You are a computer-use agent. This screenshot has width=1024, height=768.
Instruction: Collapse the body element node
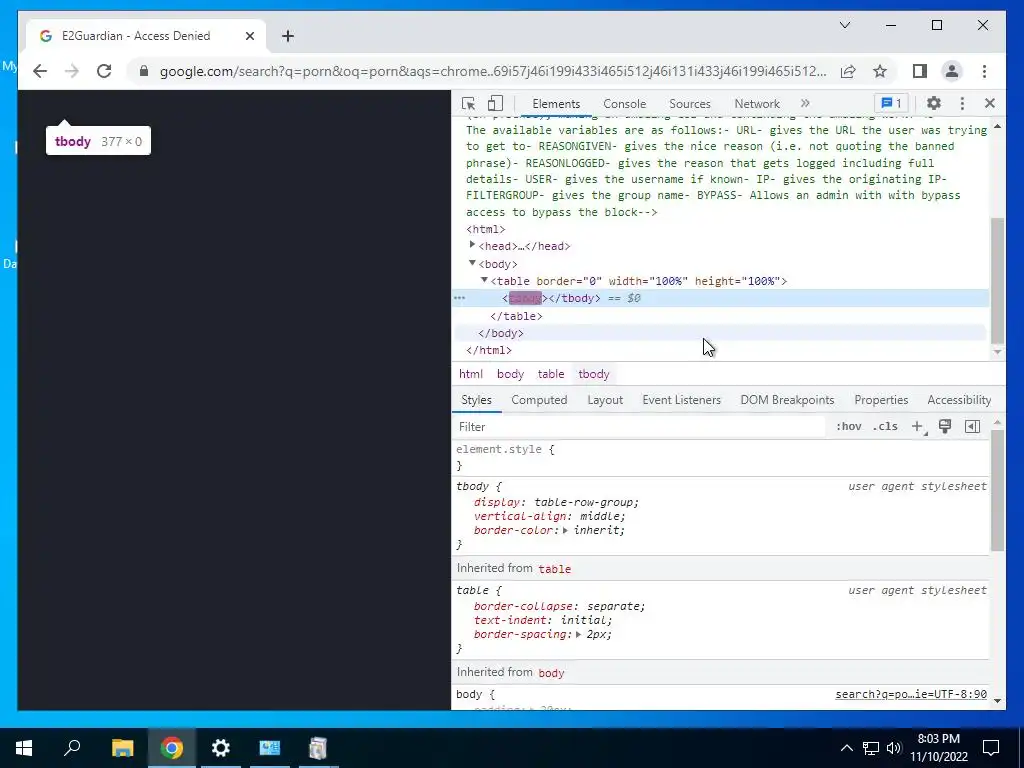472,263
